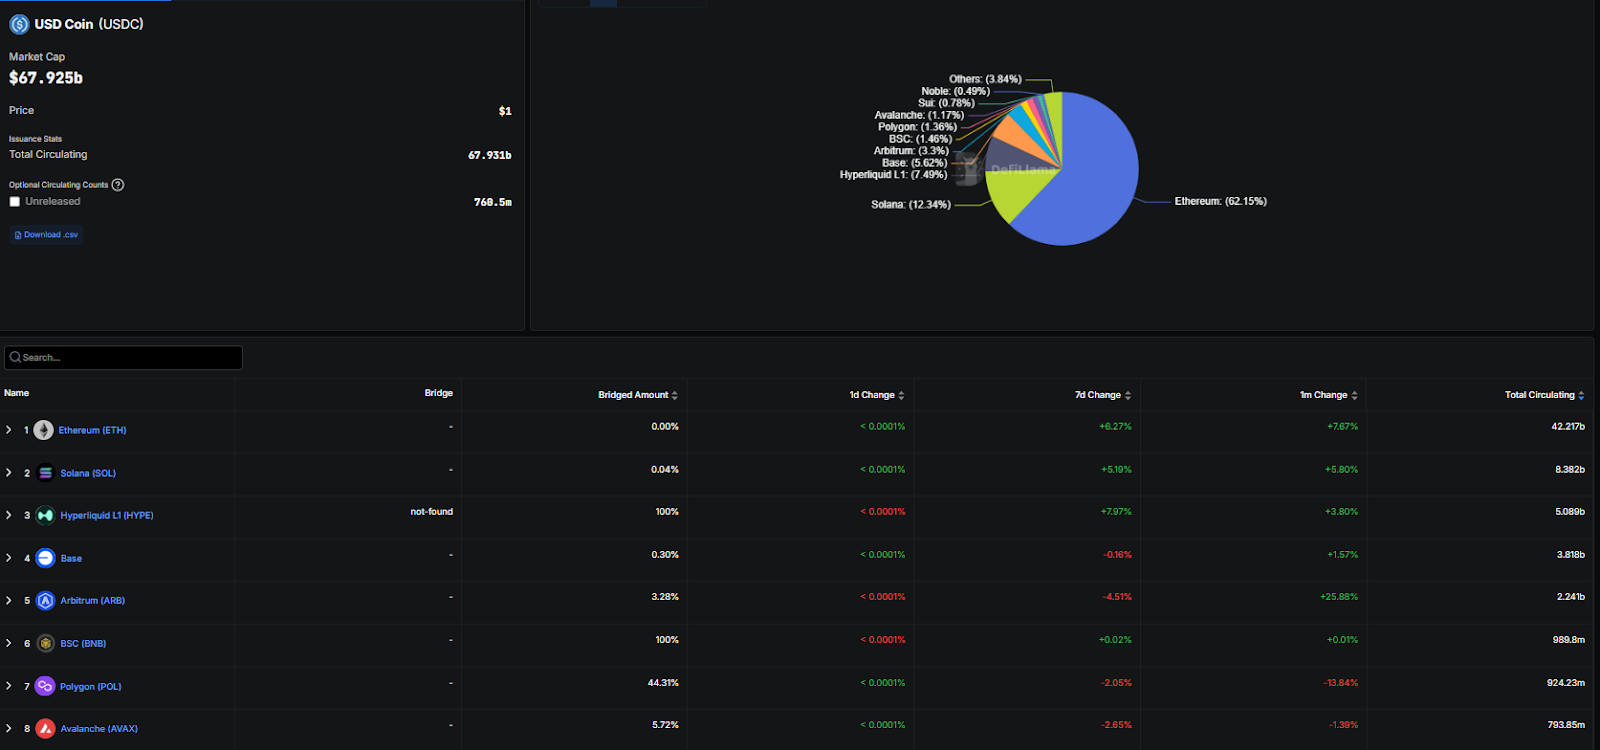Viewport: 1600px width, 750px height.
Task: Sort by Bridged Amount column
Action: click(x=637, y=395)
